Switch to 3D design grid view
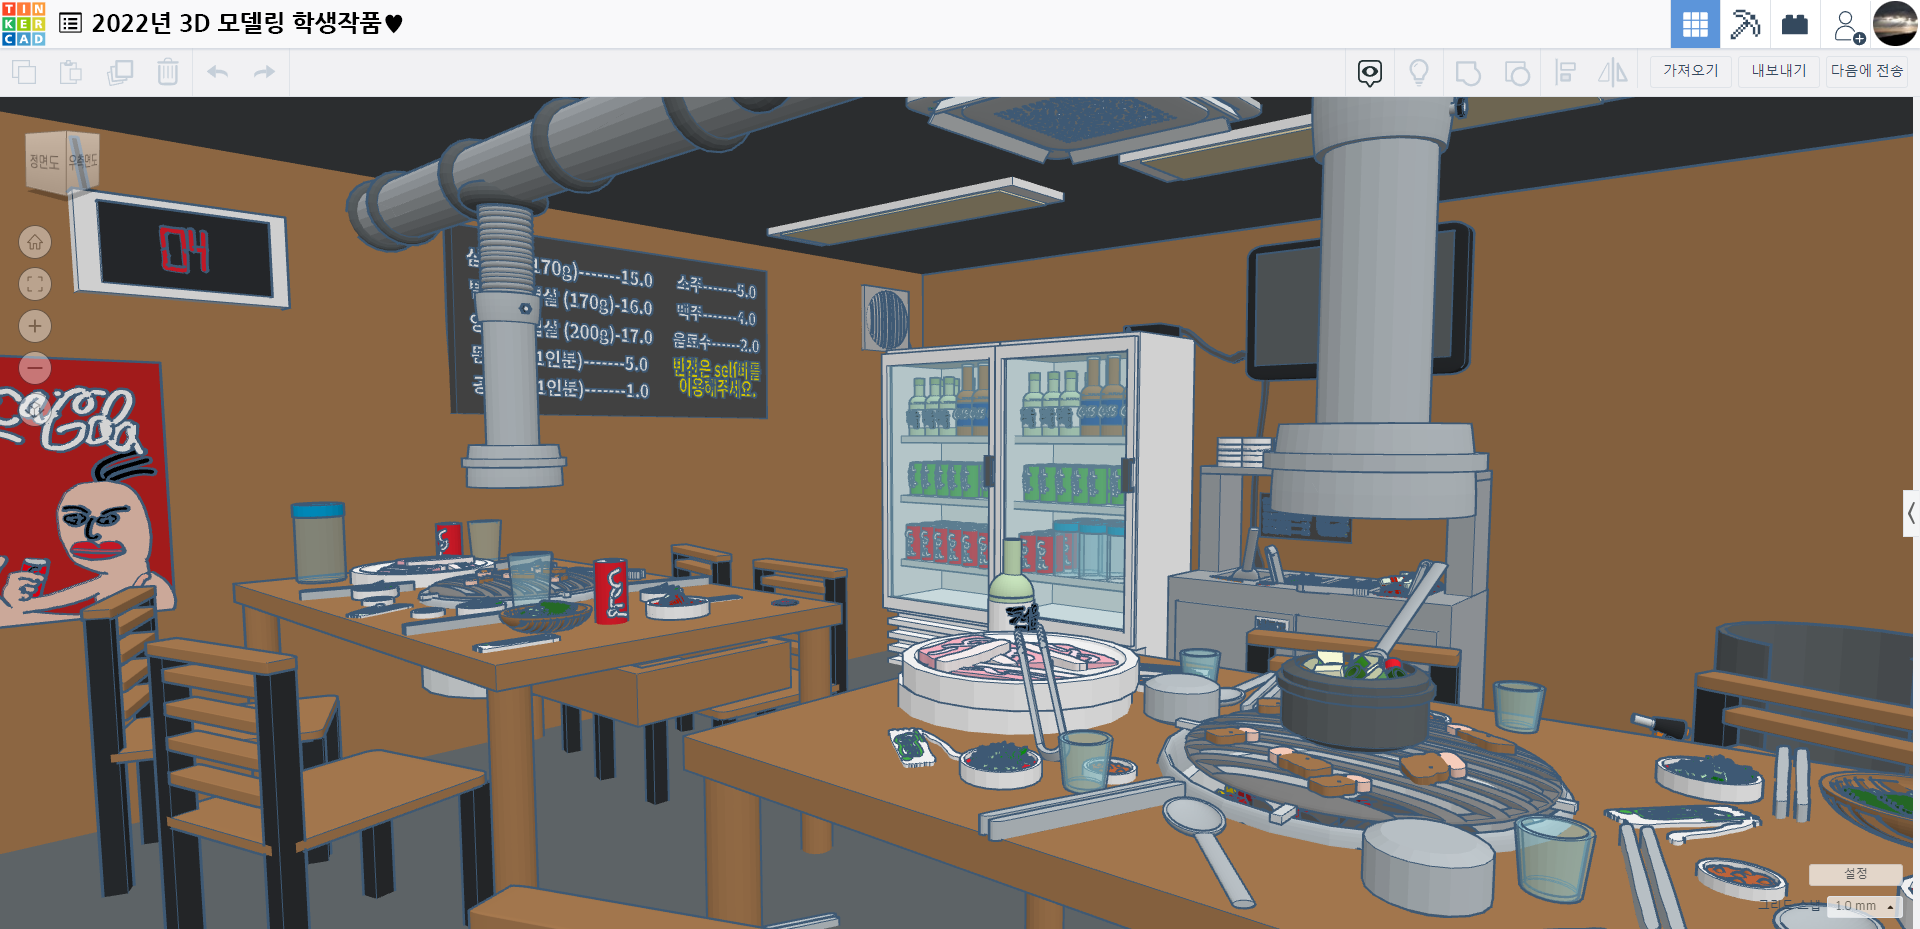 click(1695, 24)
